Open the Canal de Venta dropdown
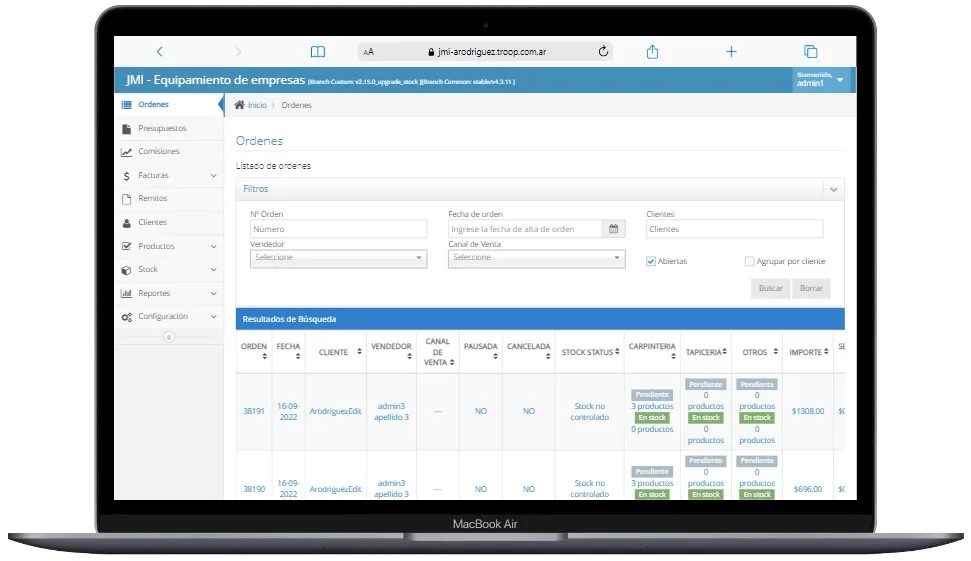971x561 pixels. pyautogui.click(x=536, y=258)
